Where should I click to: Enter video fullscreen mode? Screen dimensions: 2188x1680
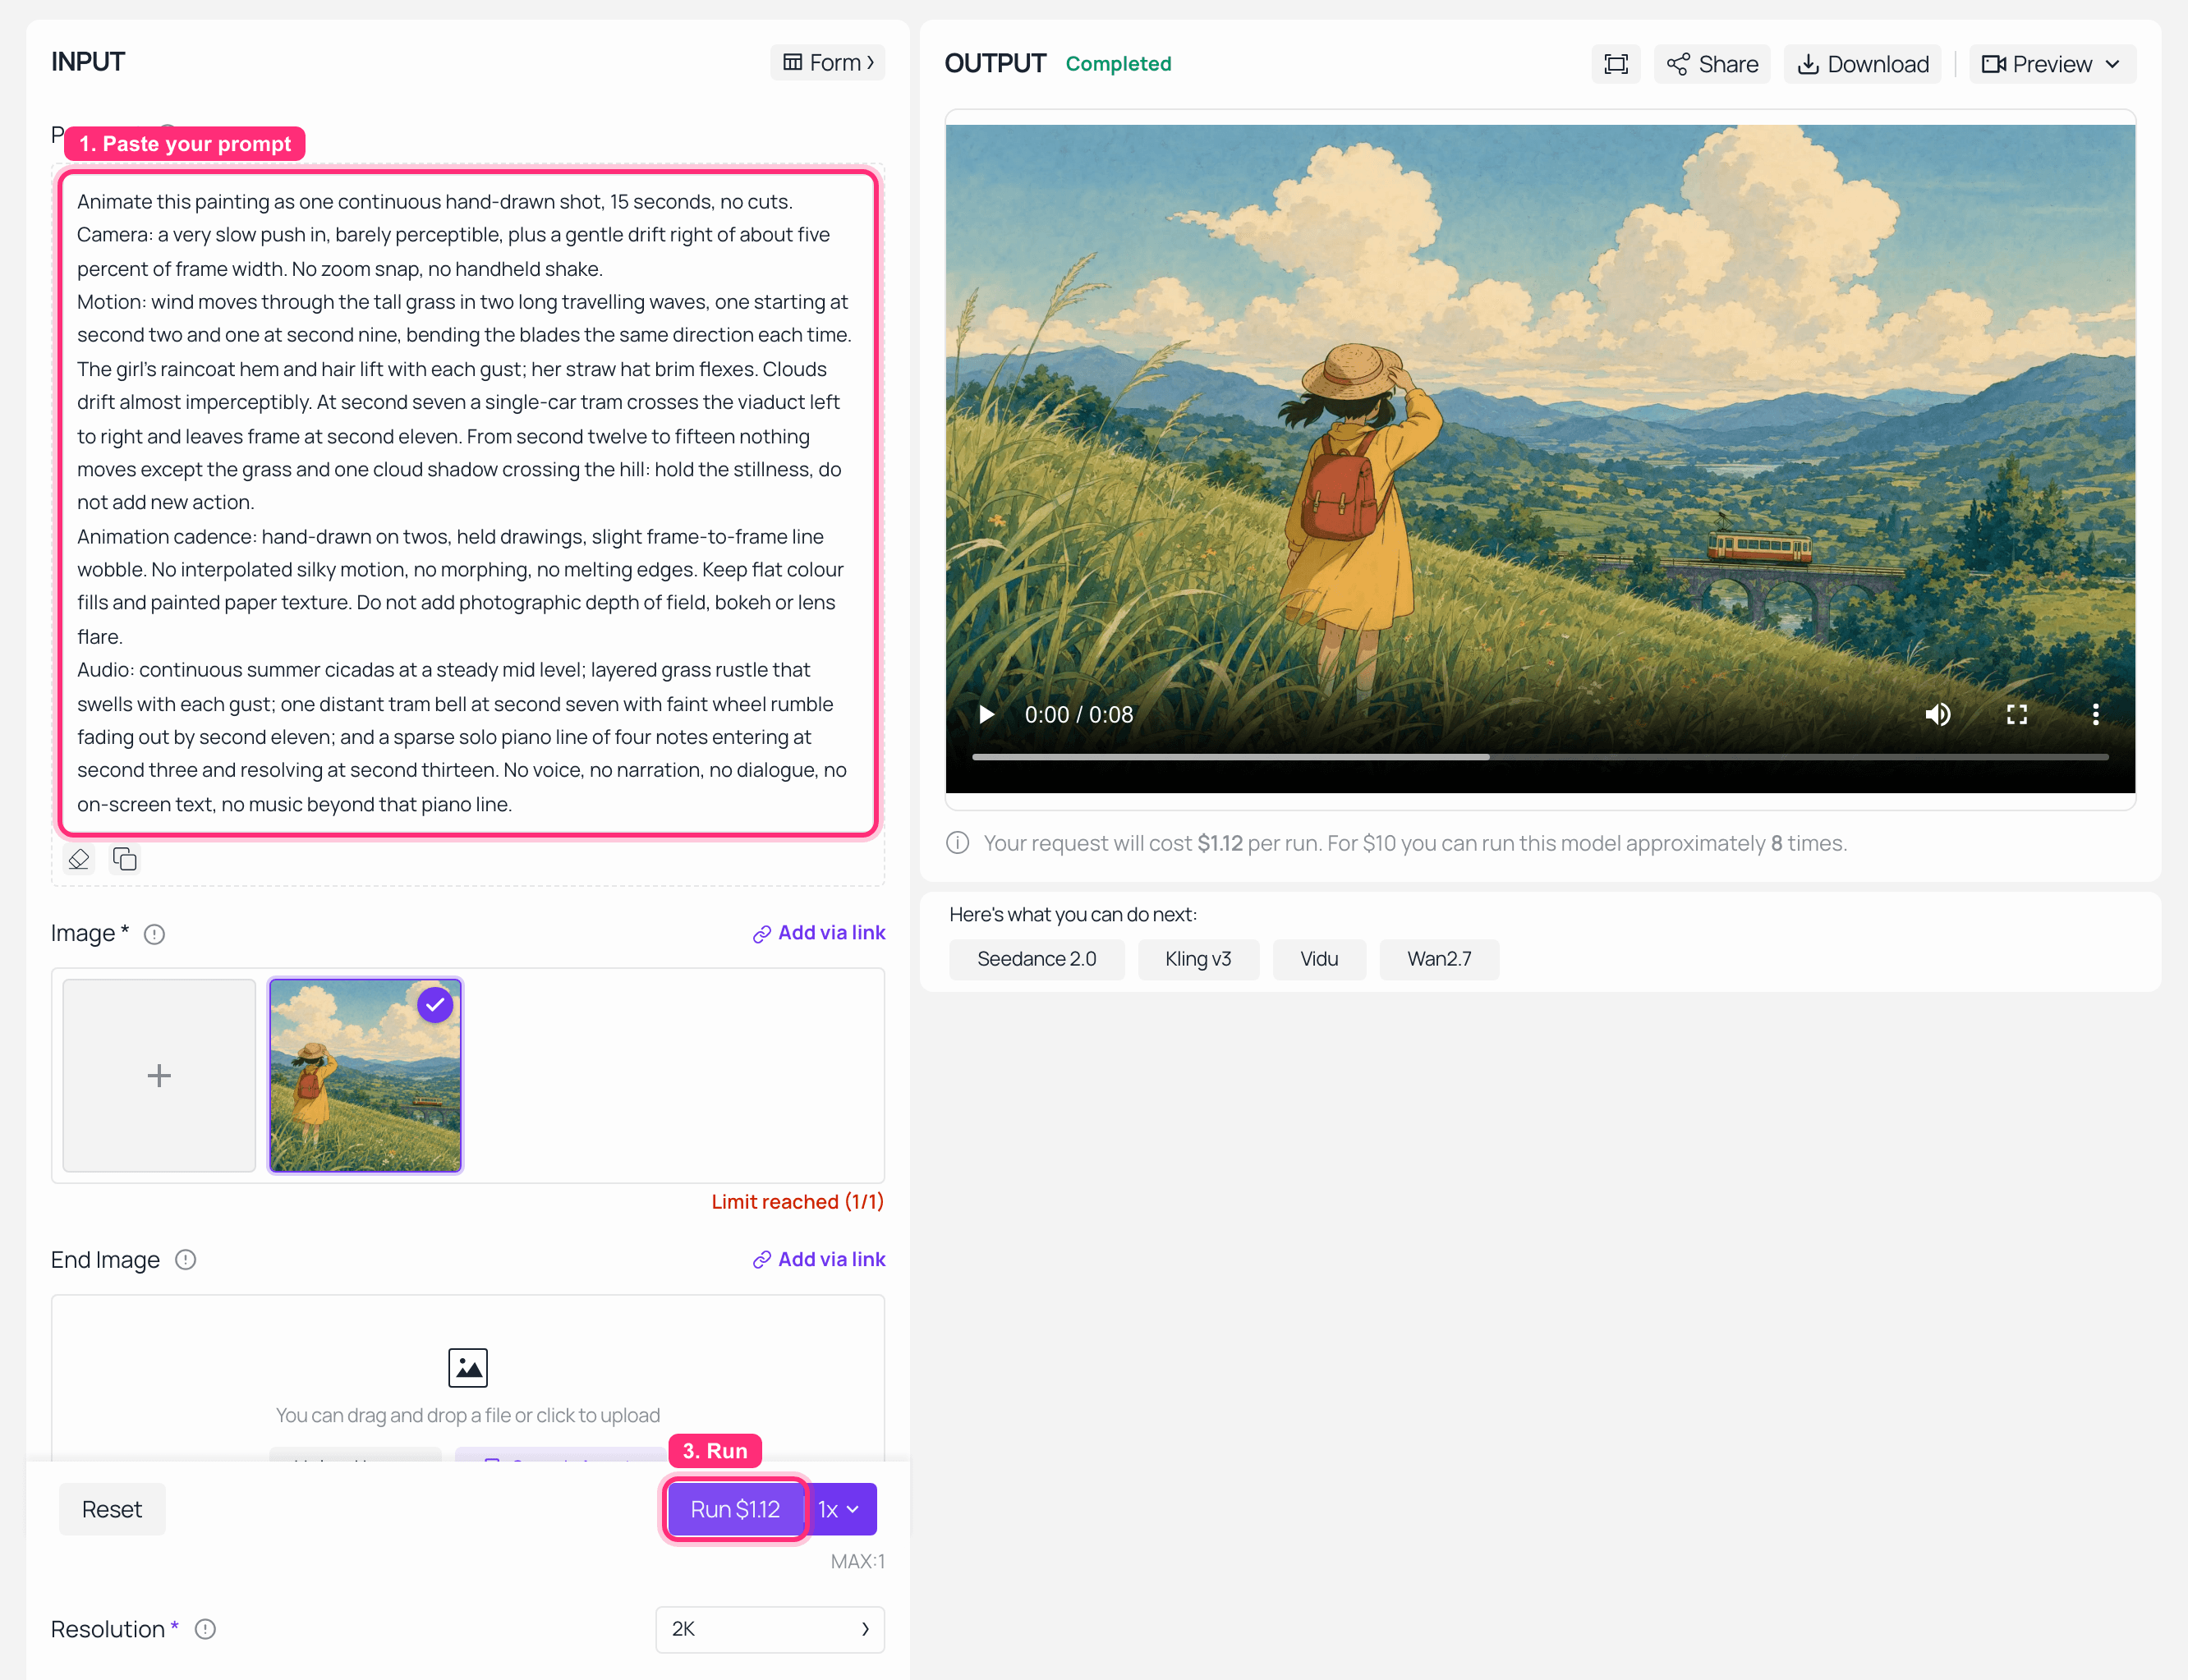point(2017,715)
